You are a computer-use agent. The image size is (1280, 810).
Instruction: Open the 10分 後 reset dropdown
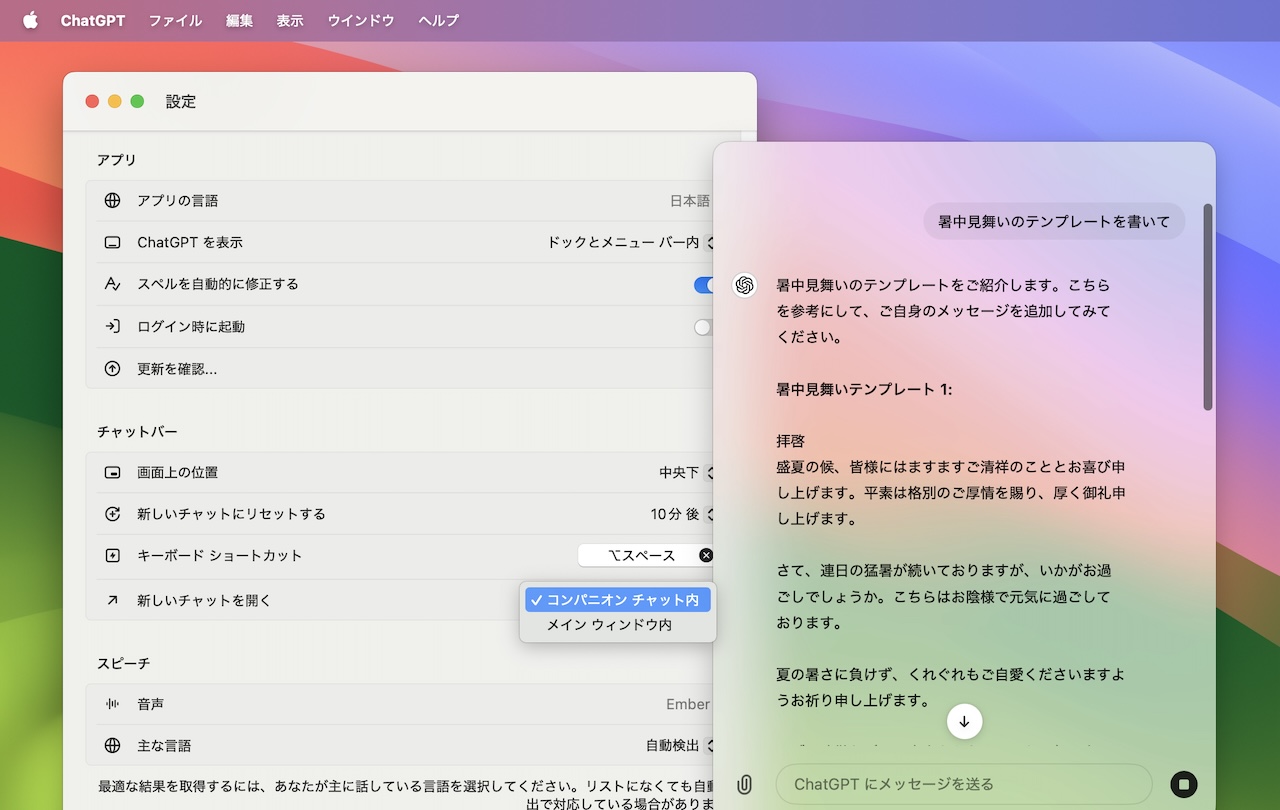pyautogui.click(x=684, y=514)
